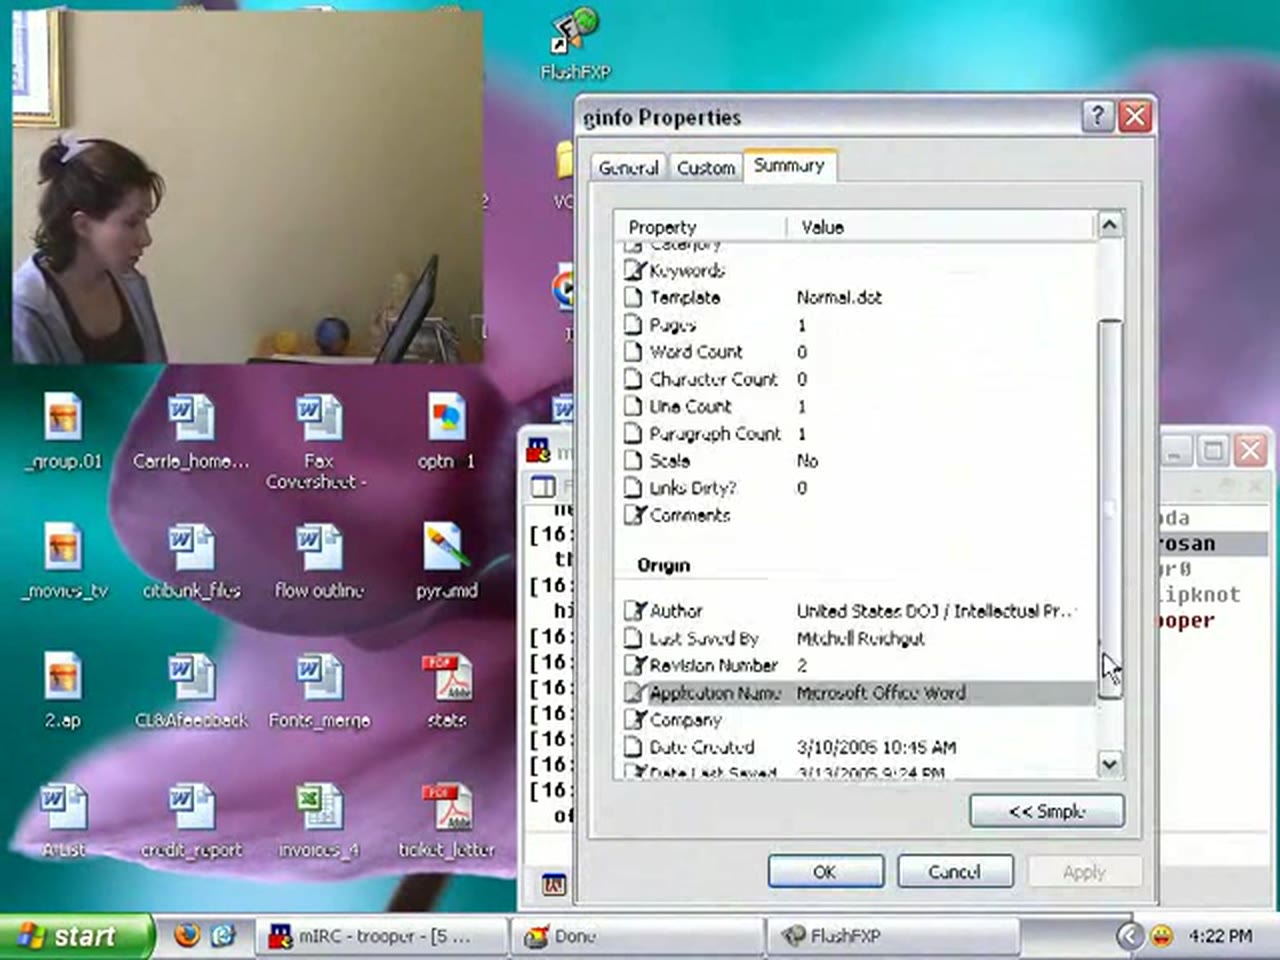Select the Line Count property row
Screen dimensions: 1280x960
(x=856, y=406)
